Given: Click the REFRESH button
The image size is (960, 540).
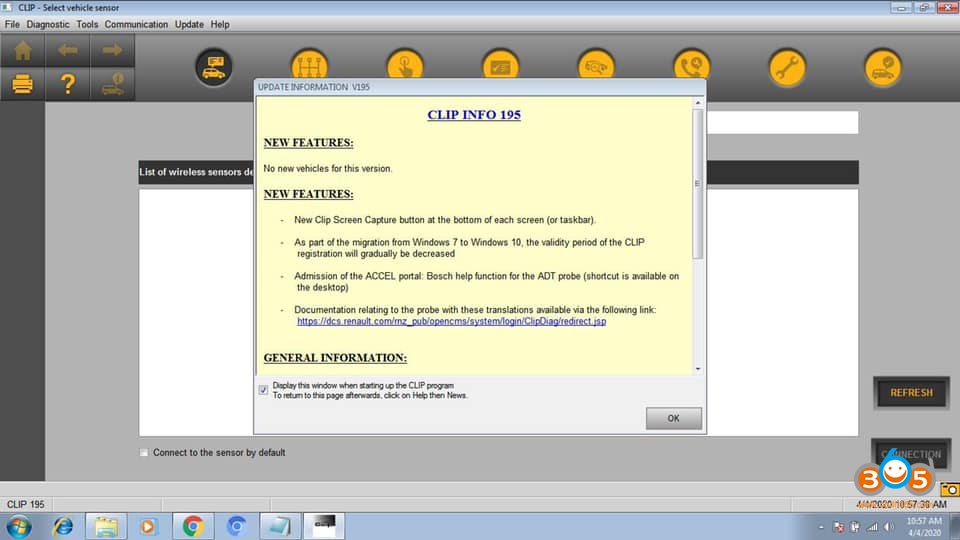Looking at the screenshot, I should point(911,392).
